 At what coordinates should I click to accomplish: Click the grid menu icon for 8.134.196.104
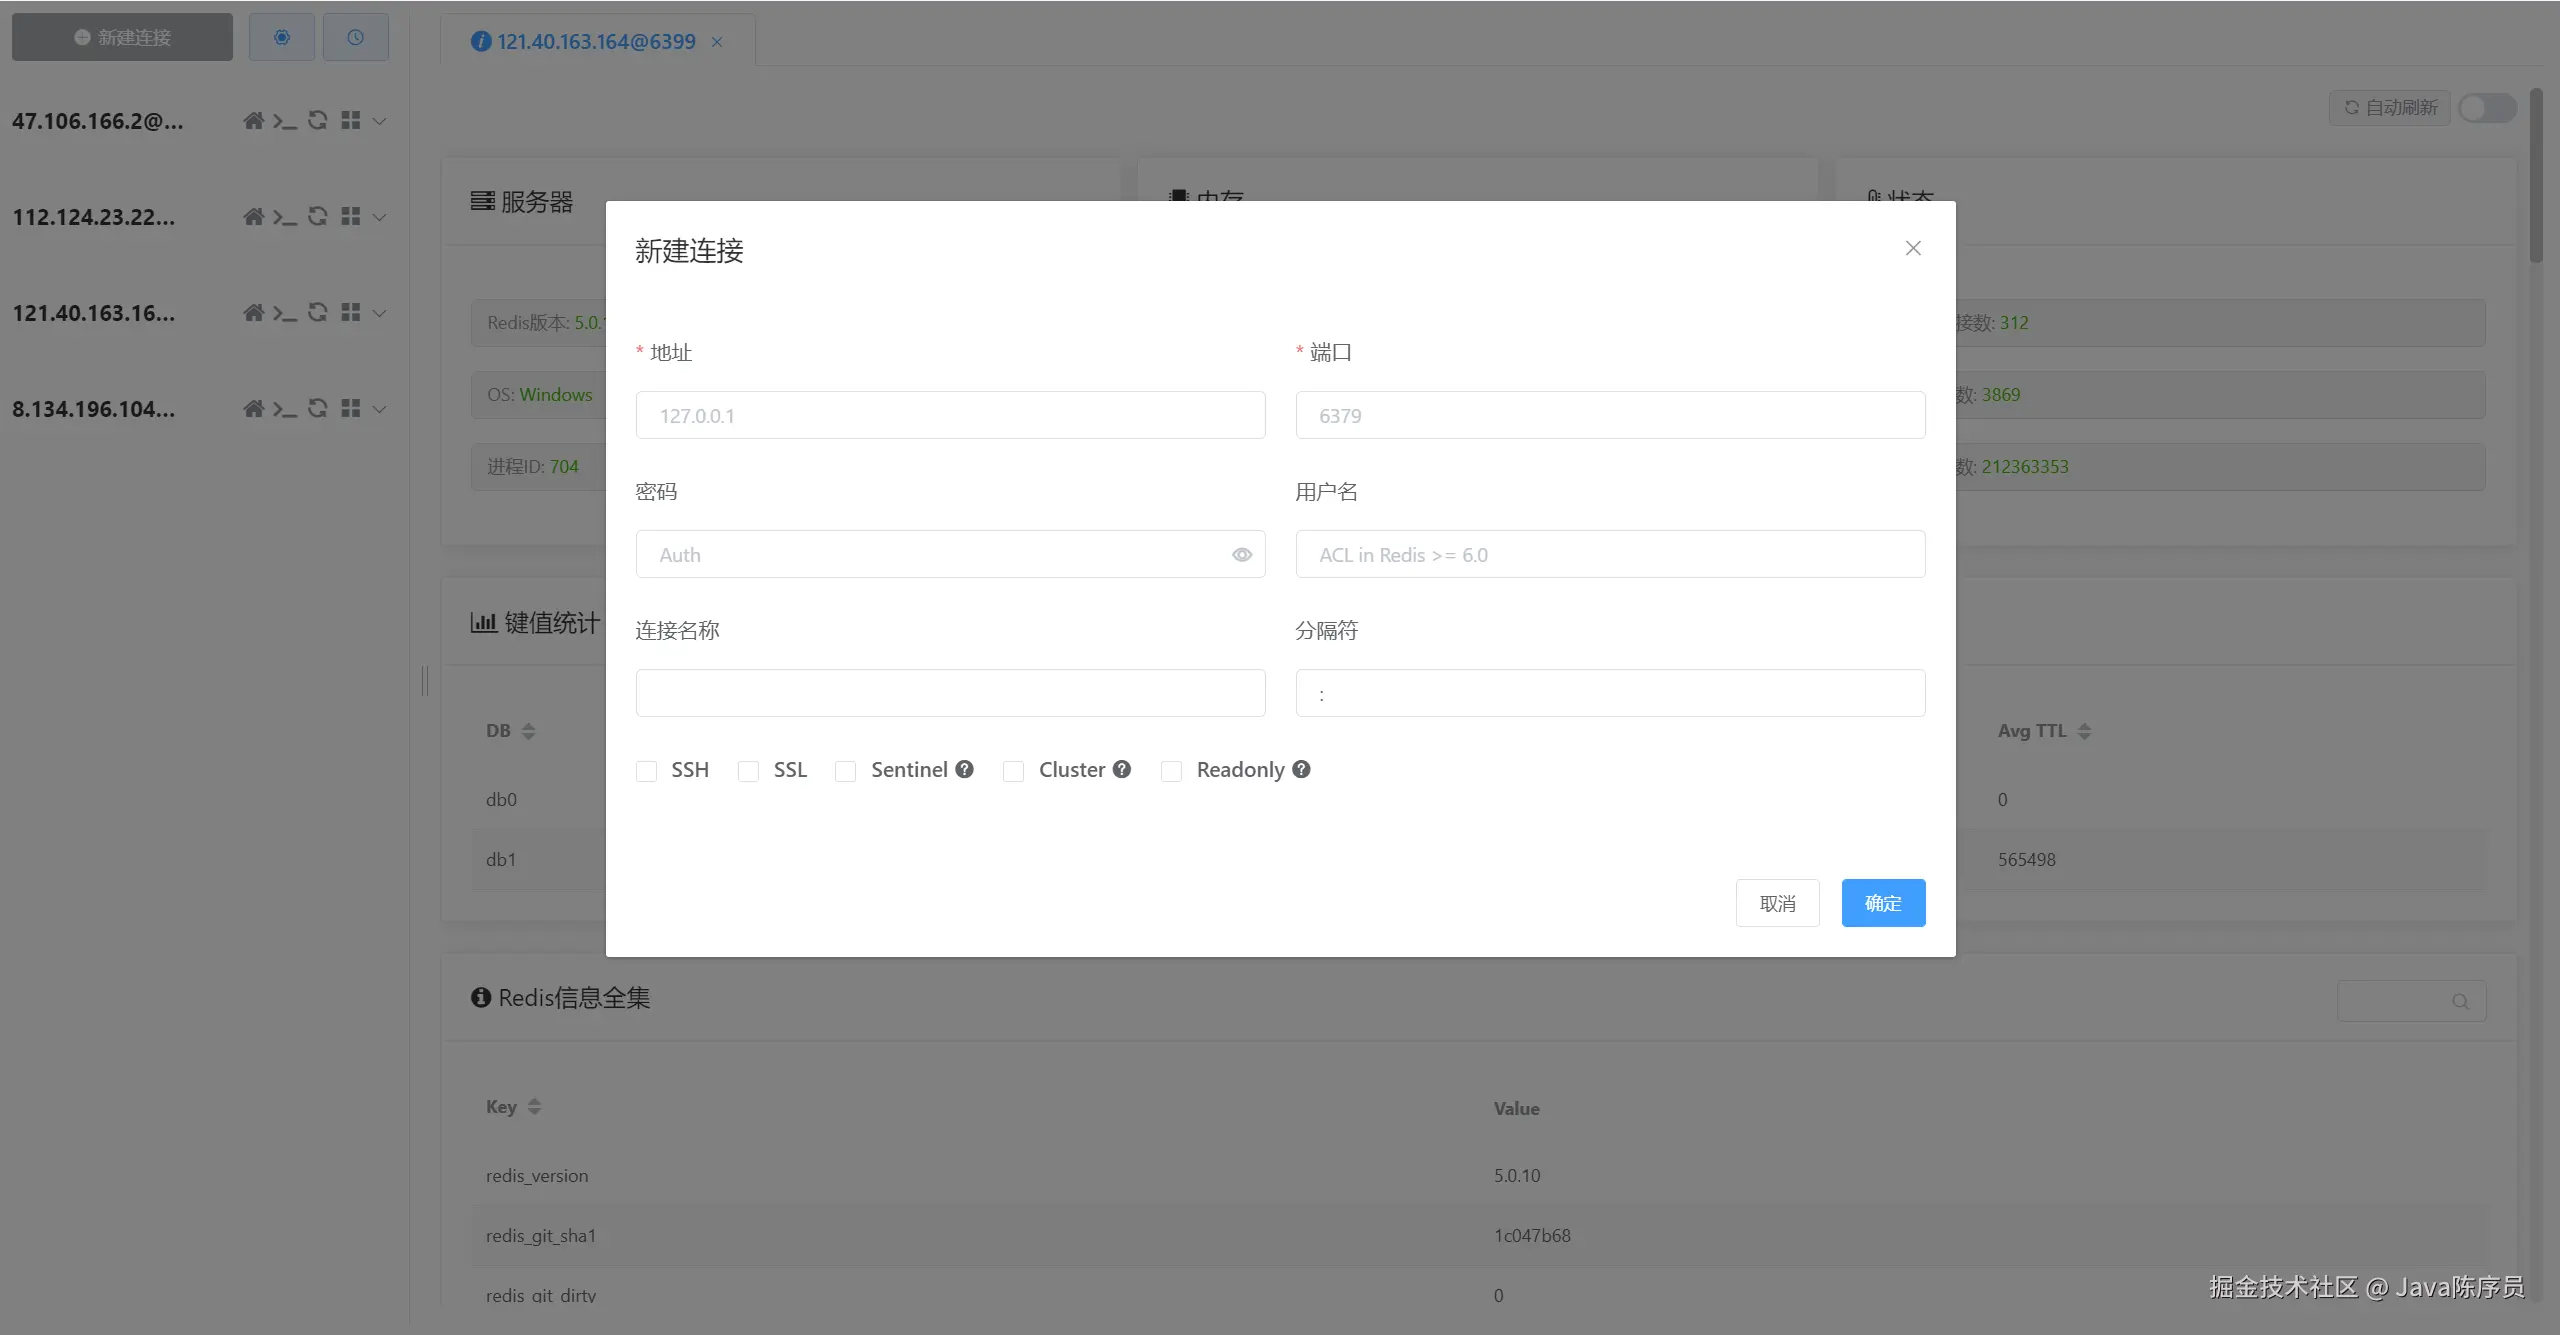350,409
